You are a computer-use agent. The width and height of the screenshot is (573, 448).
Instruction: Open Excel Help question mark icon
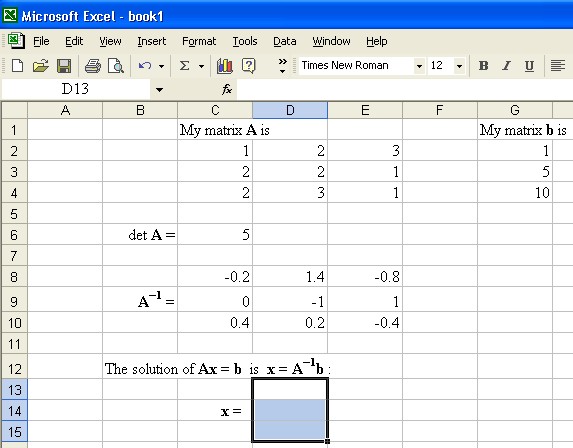(x=248, y=66)
